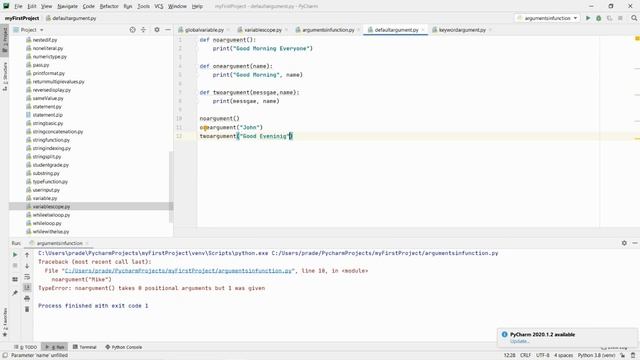The height and width of the screenshot is (360, 640).
Task: Click the yellow inspection indicator in editor corner
Action: [637, 38]
